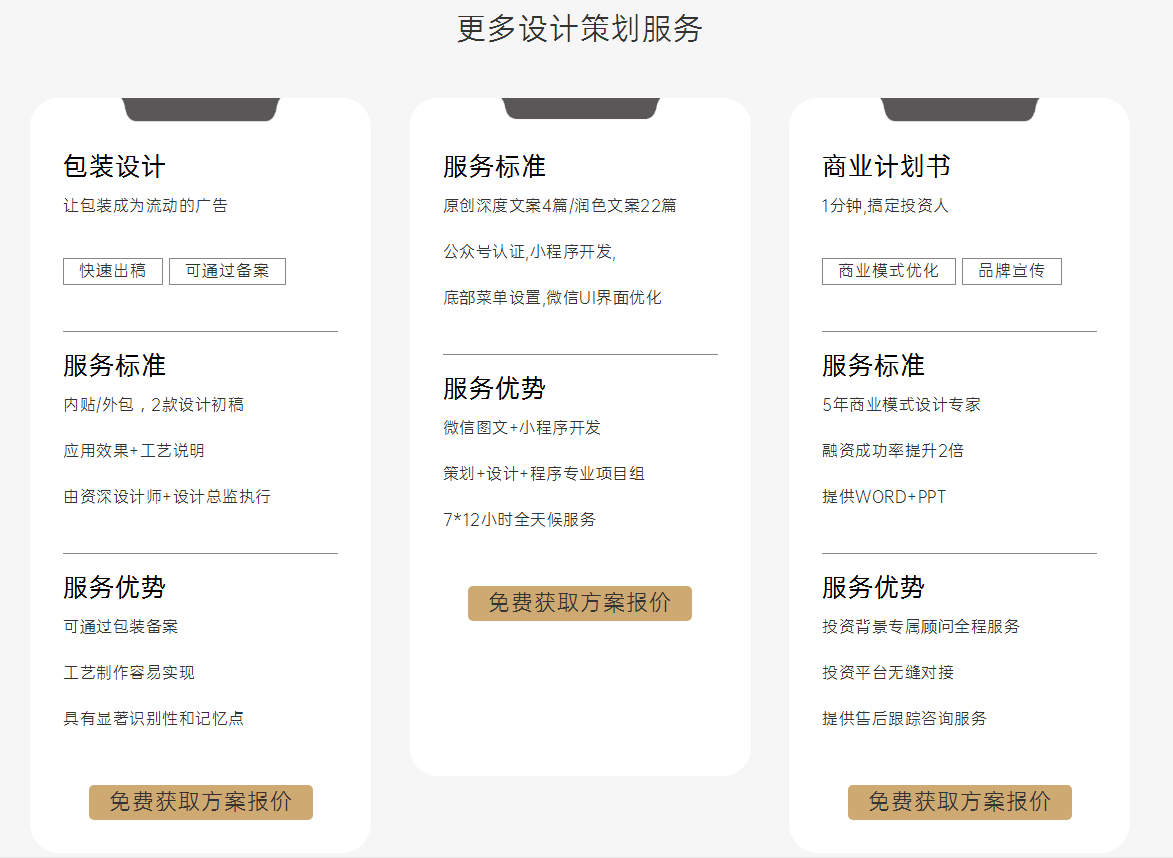Click the 包装设计 card heading
Viewport: 1173px width, 858px height.
point(113,166)
